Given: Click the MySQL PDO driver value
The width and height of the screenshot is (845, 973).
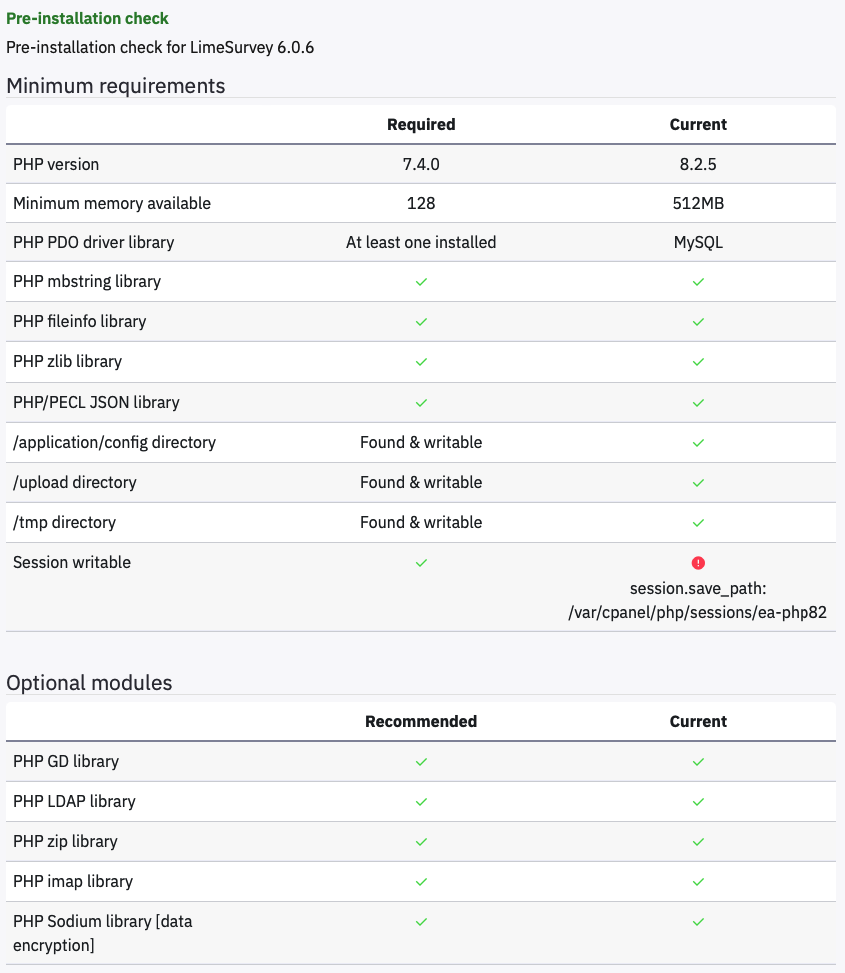Looking at the screenshot, I should [698, 242].
